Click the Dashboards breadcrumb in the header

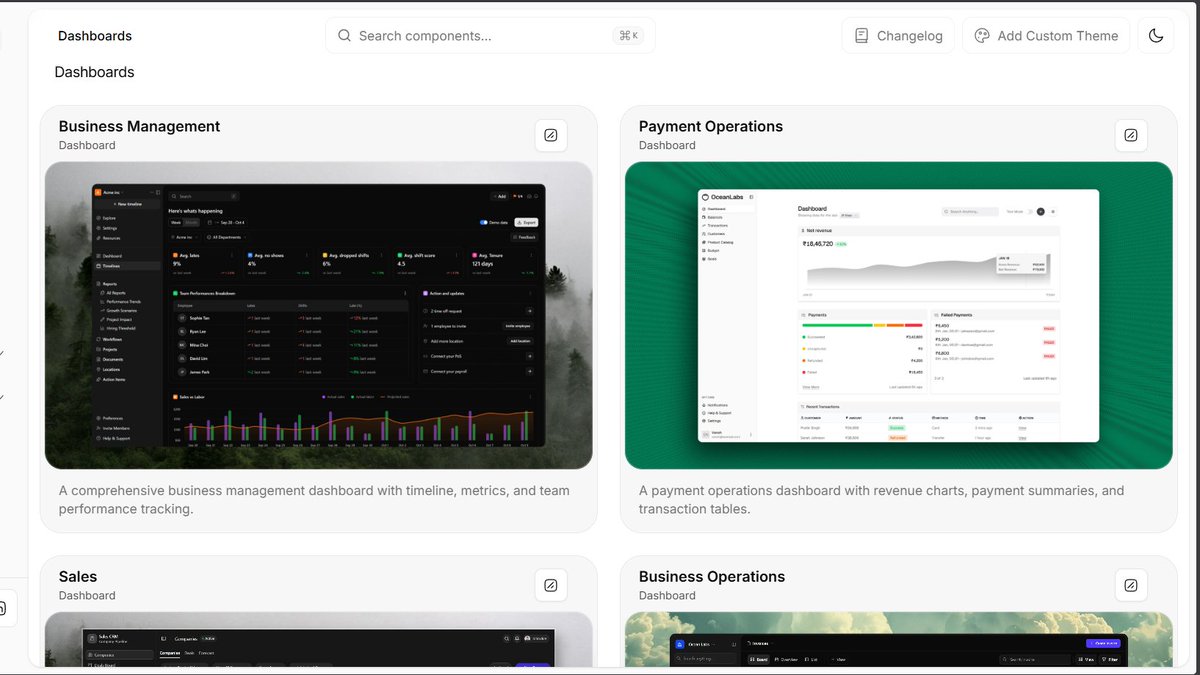point(95,36)
